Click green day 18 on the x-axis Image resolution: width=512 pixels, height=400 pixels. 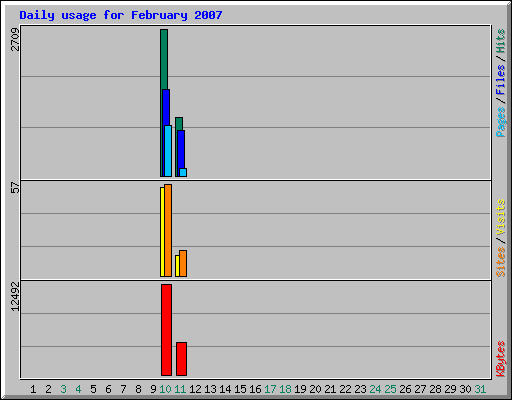pyautogui.click(x=285, y=389)
